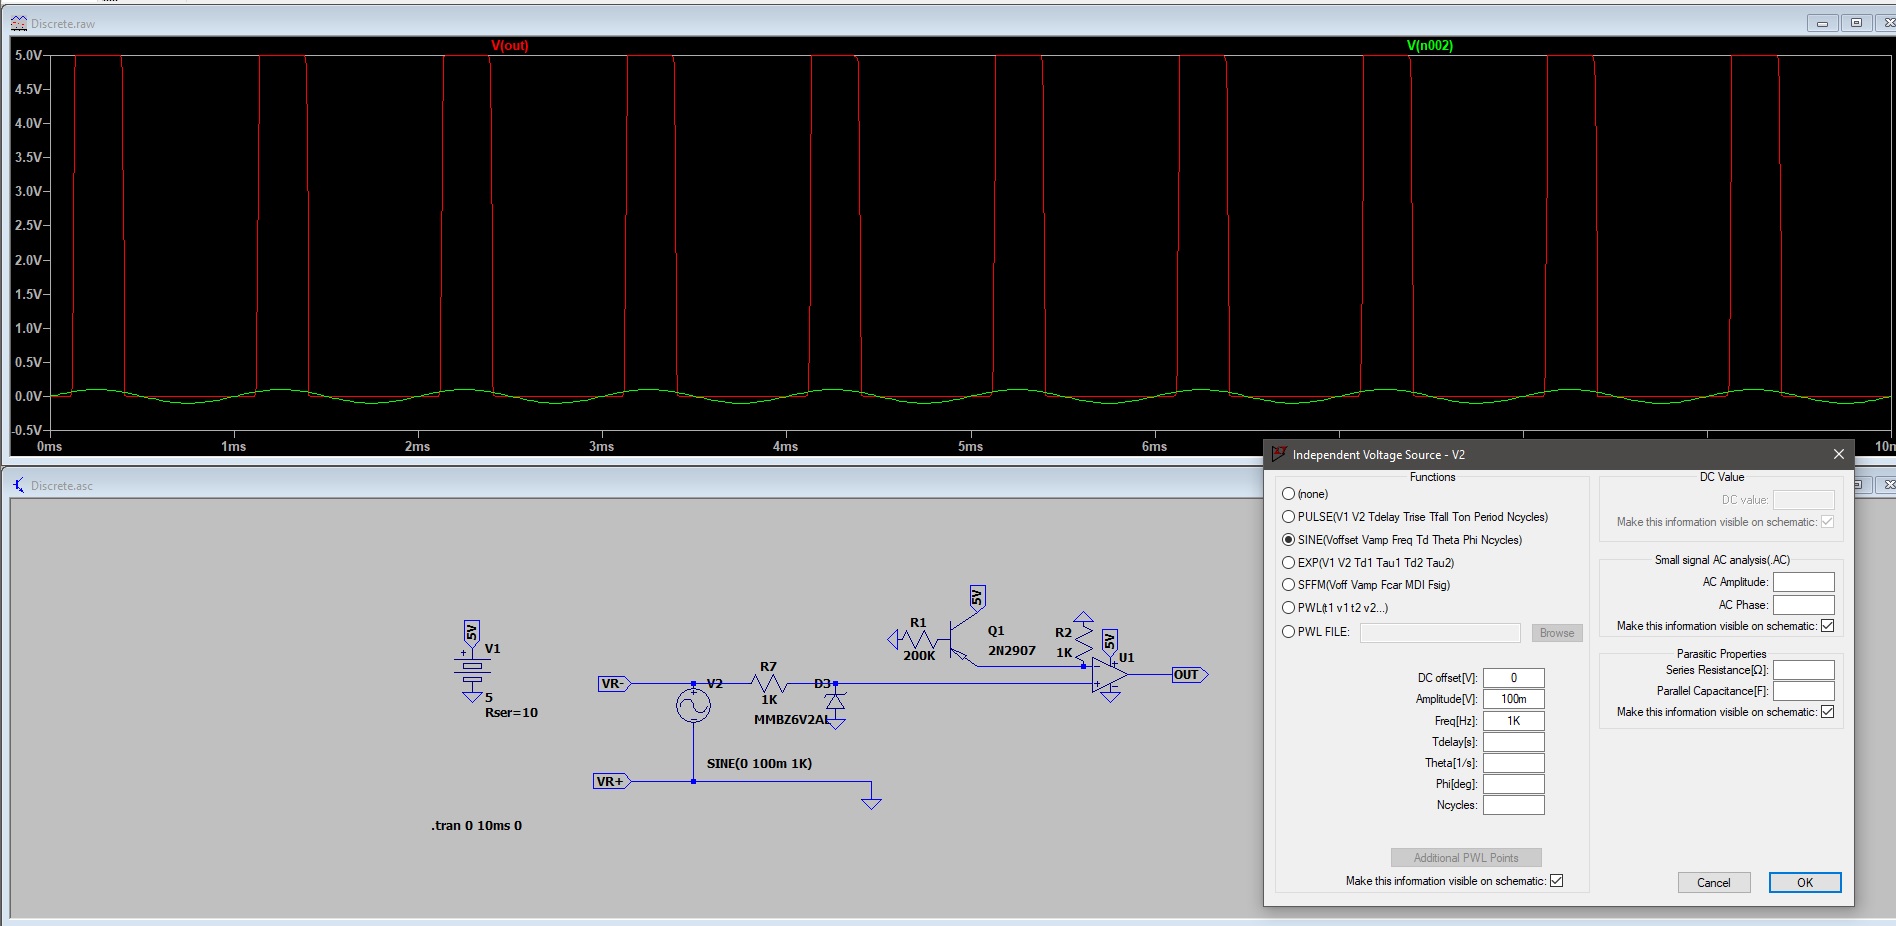Click the V2 sine voltage source symbol
Viewport: 1896px width, 926px height.
pyautogui.click(x=693, y=706)
